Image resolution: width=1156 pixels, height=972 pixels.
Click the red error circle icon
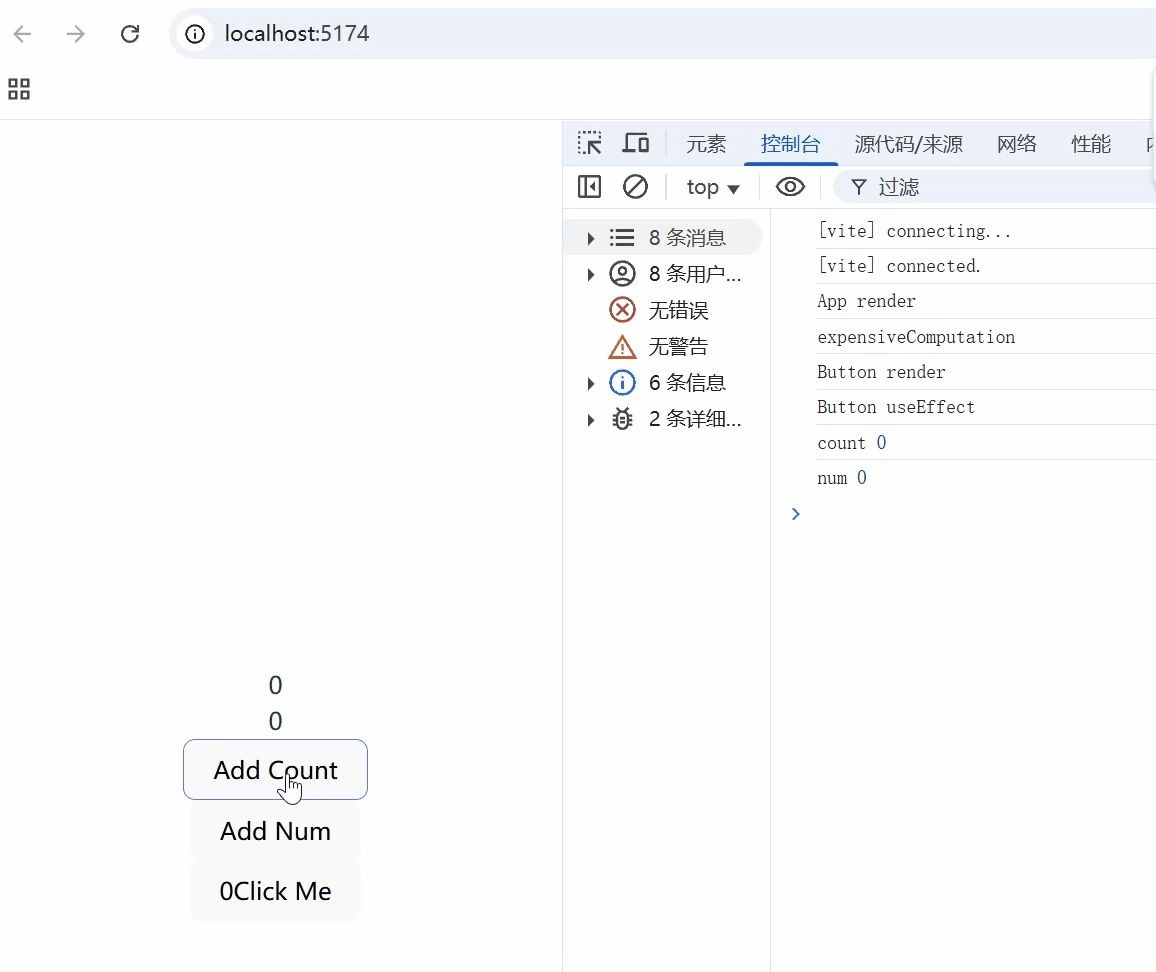(x=622, y=310)
